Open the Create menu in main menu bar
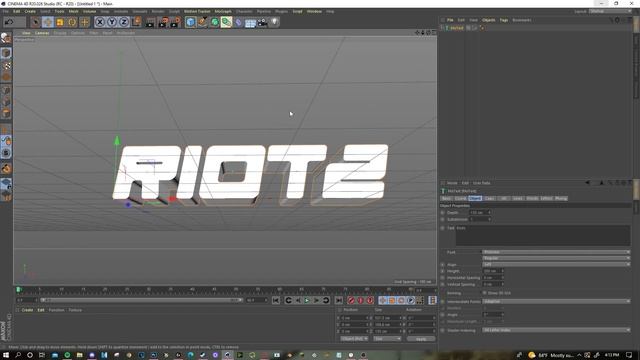Image resolution: width=640 pixels, height=360 pixels. pos(30,11)
